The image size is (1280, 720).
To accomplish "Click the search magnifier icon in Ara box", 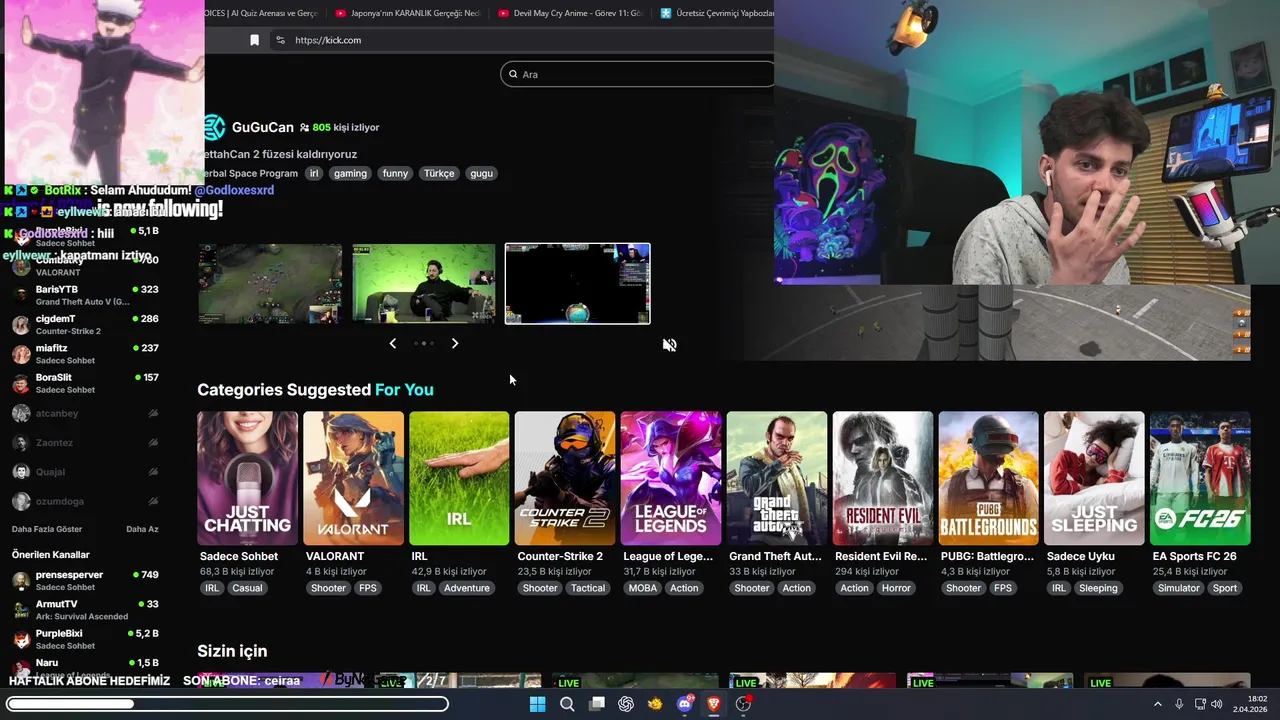I will (x=513, y=74).
